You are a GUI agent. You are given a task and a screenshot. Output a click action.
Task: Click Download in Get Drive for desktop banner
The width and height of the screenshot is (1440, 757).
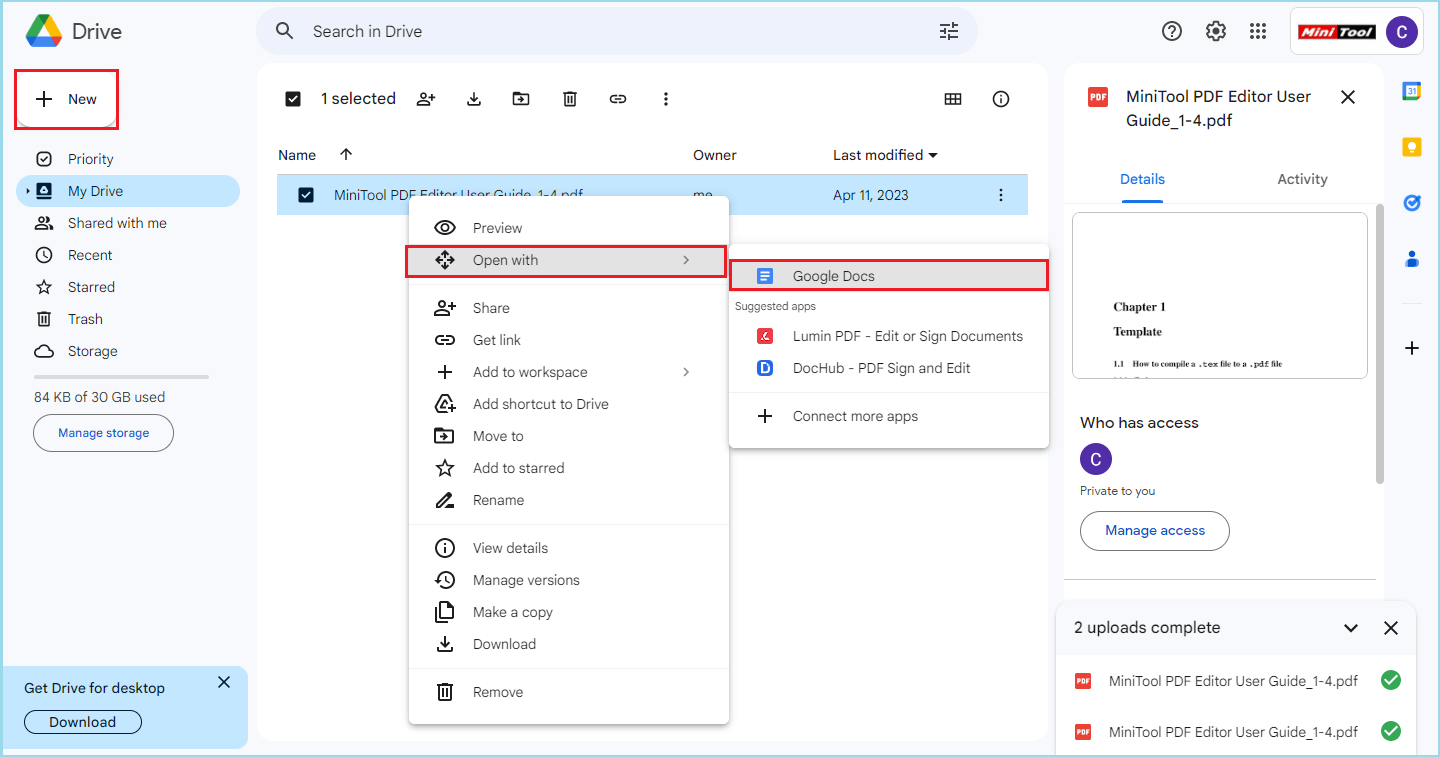[83, 722]
